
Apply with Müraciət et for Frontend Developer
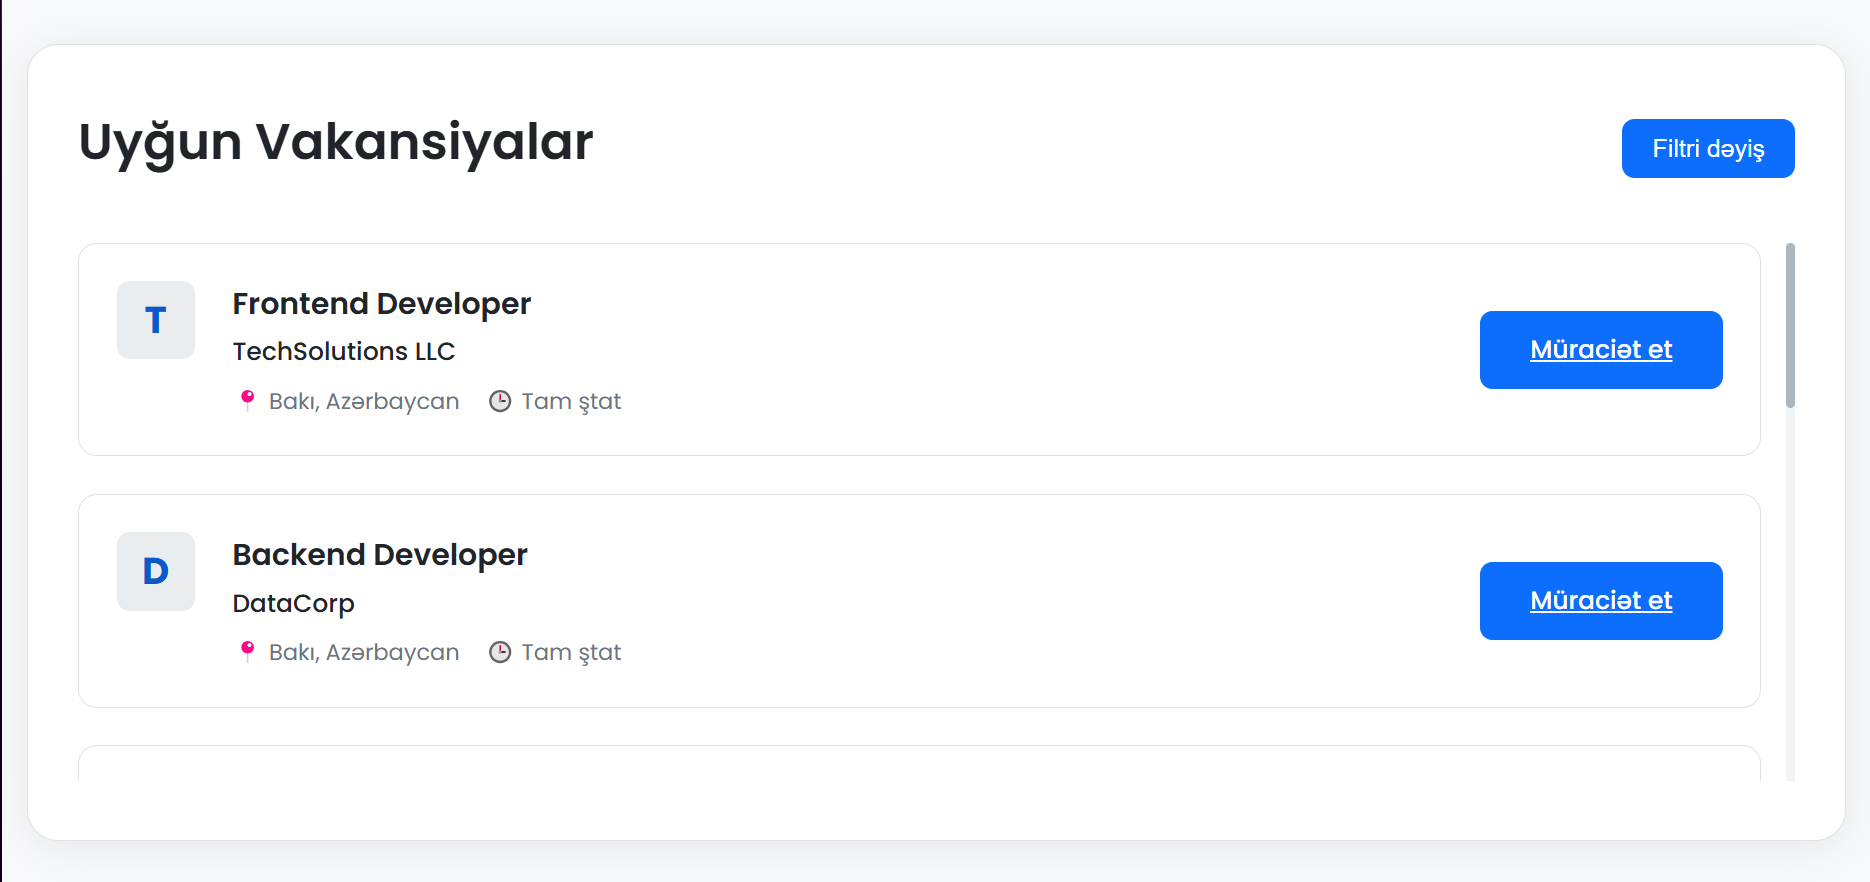tap(1600, 350)
